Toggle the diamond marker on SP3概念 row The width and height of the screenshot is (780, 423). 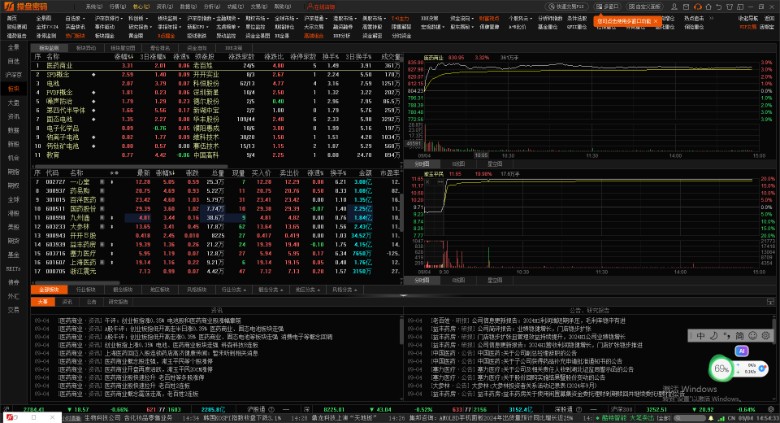94,74
